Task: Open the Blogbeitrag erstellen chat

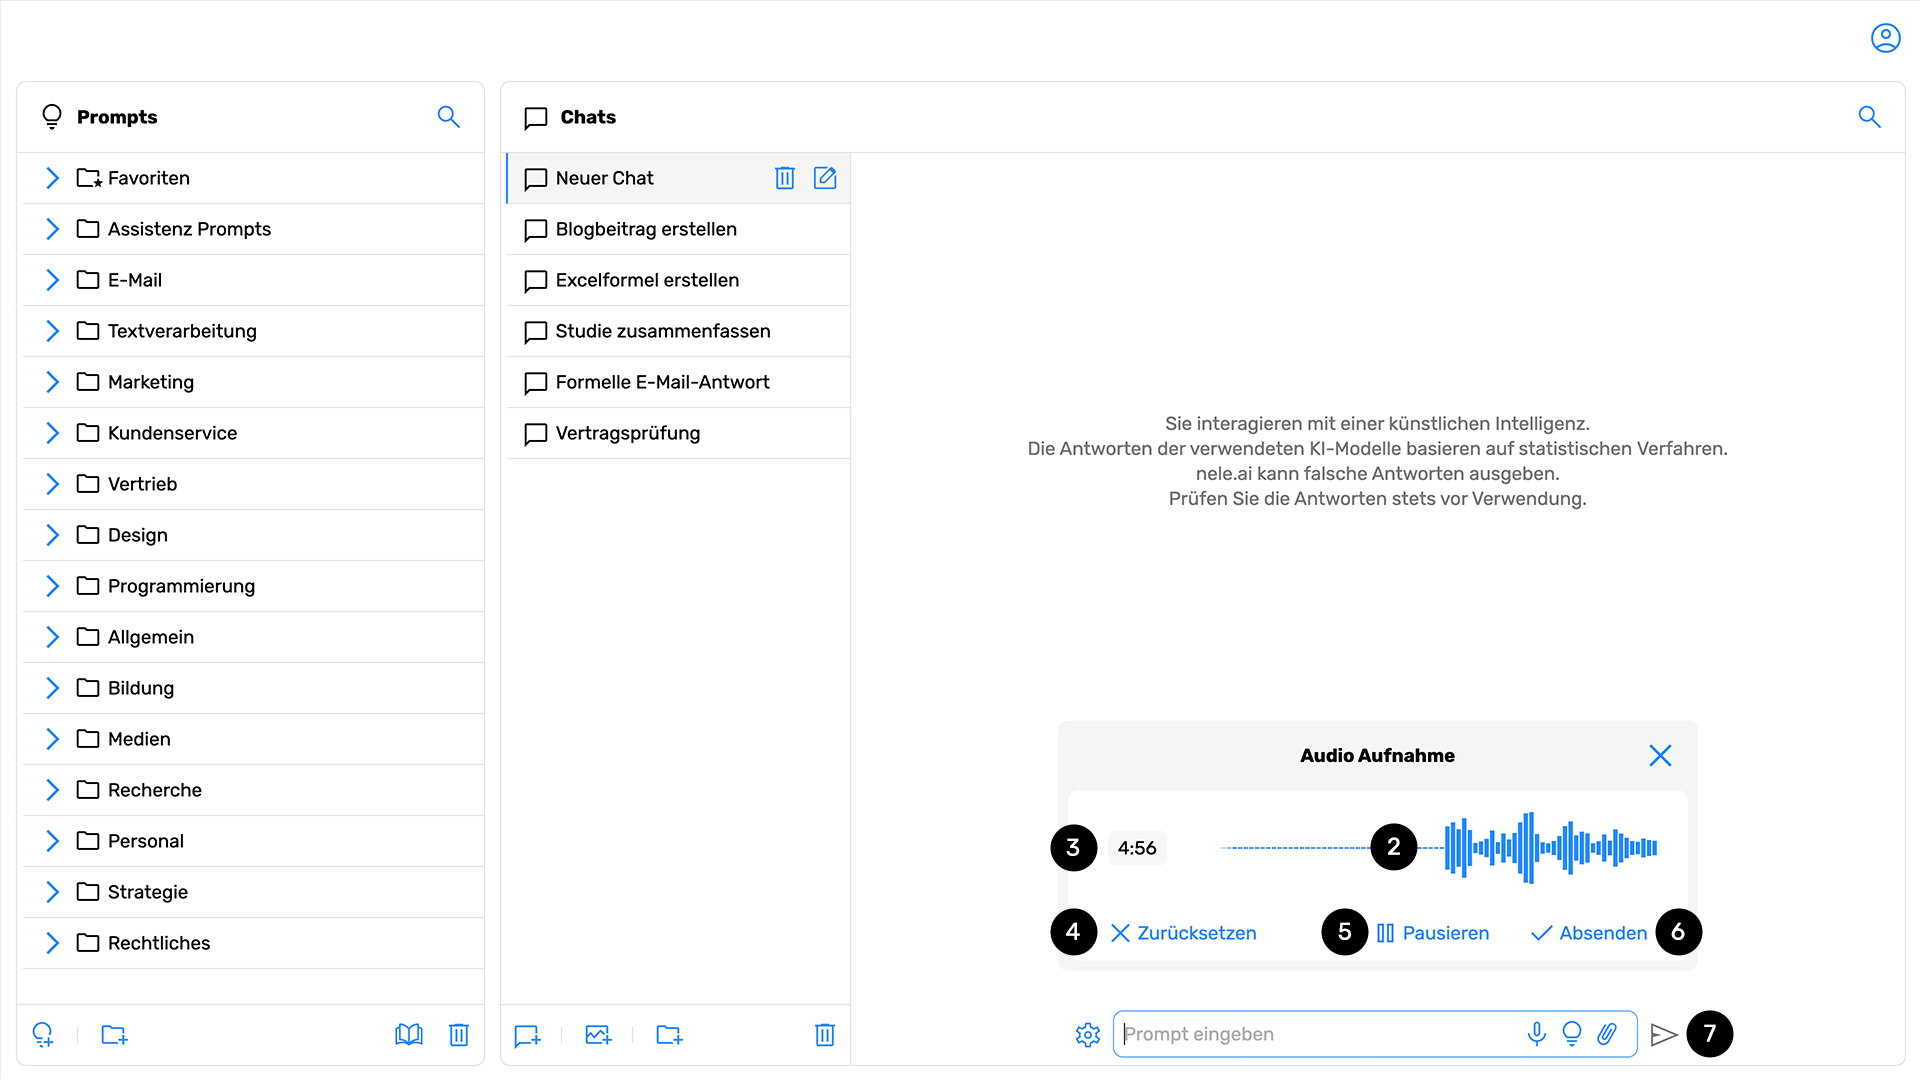Action: pyautogui.click(x=646, y=229)
